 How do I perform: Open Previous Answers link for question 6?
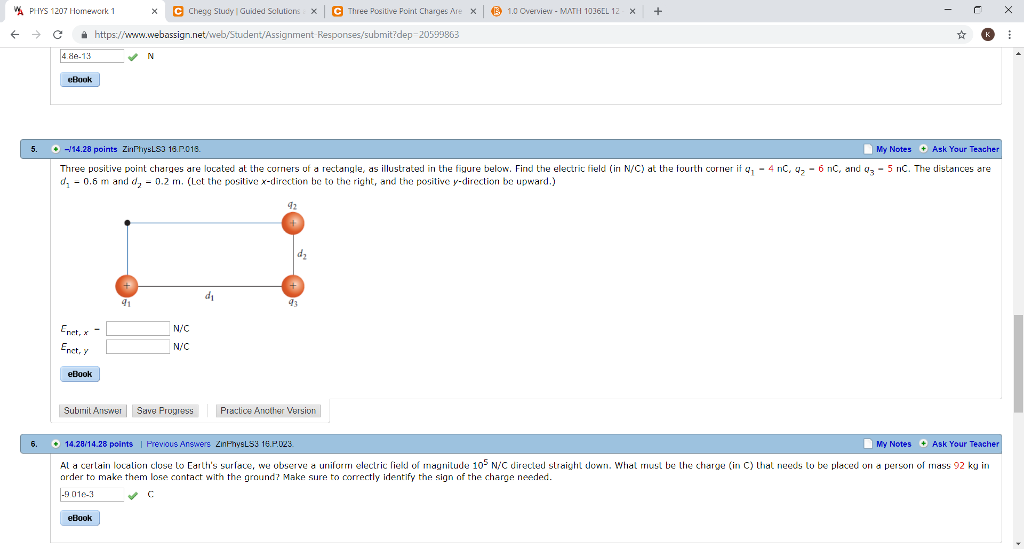tap(178, 444)
